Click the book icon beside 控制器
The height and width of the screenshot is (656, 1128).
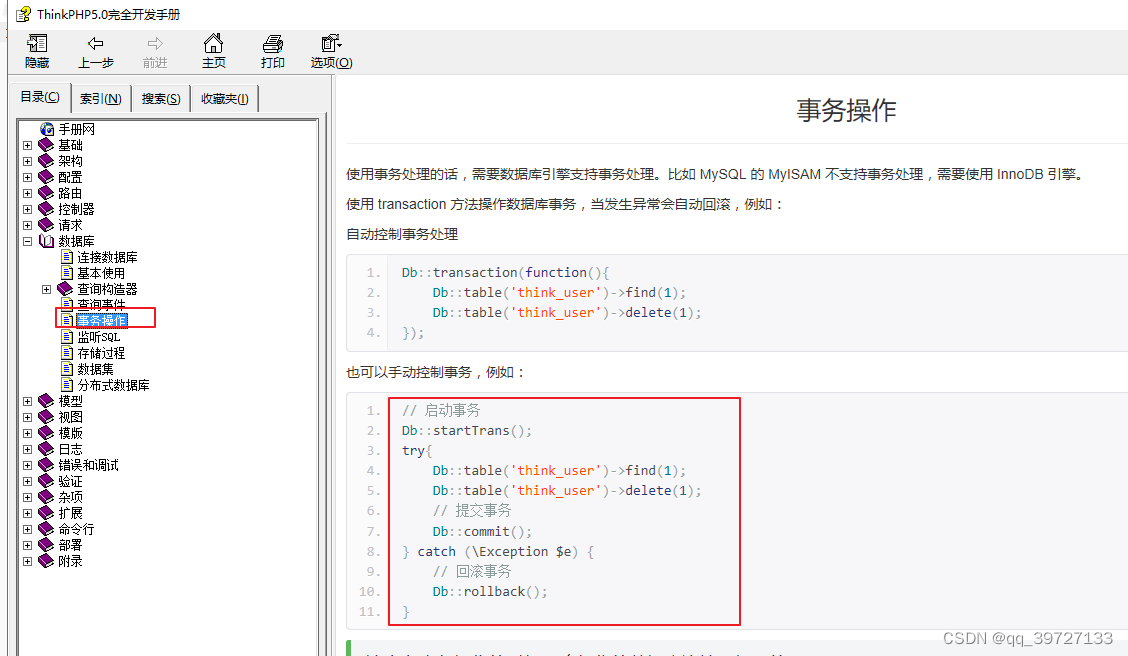tap(46, 209)
